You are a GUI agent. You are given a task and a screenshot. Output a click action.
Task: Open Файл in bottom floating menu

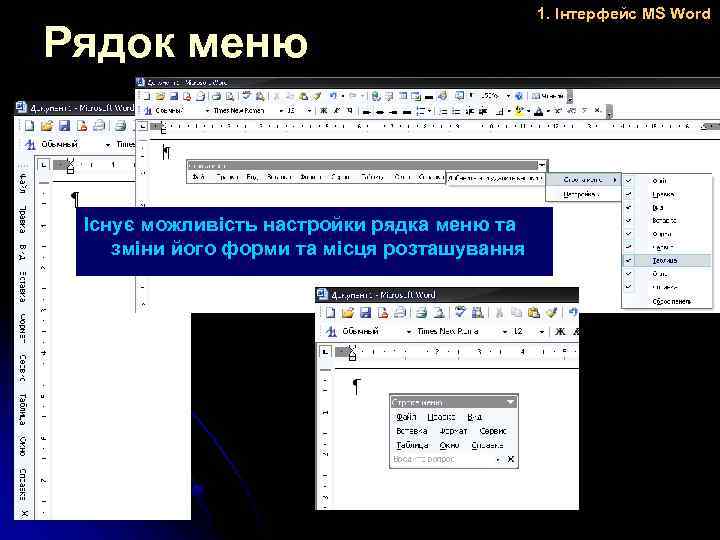click(406, 417)
